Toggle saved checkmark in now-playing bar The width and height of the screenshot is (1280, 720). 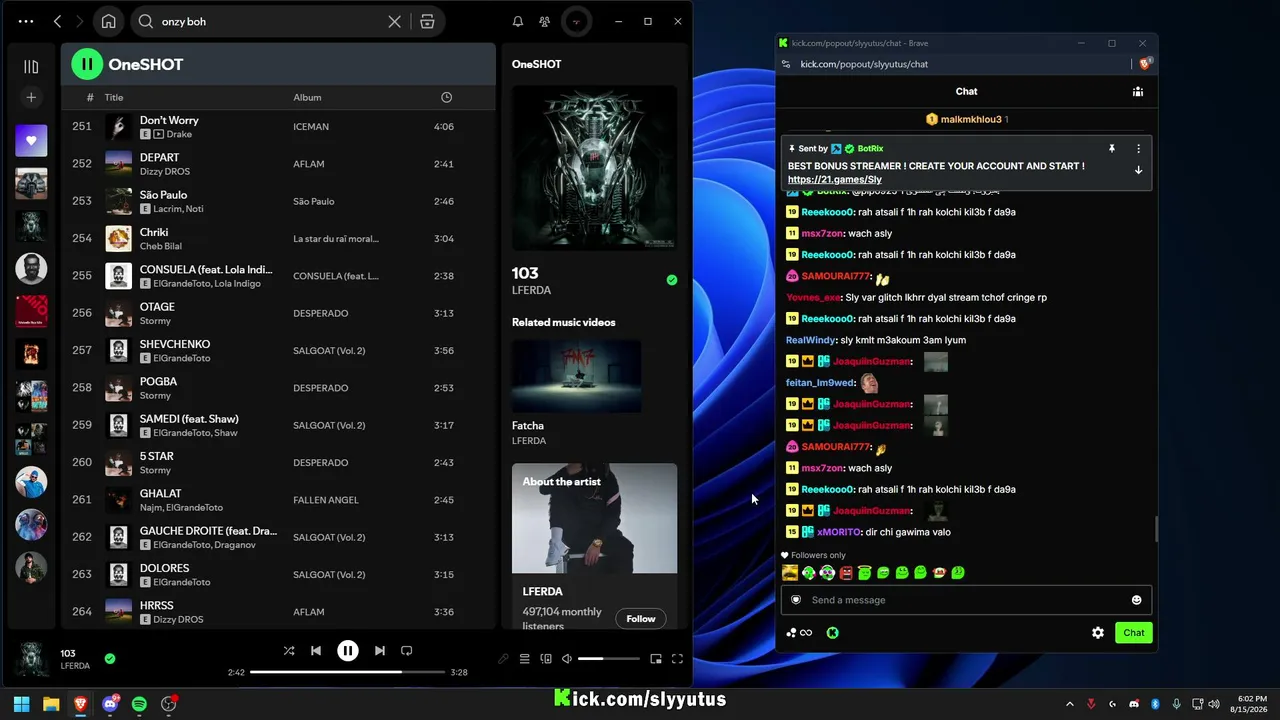[x=110, y=659]
